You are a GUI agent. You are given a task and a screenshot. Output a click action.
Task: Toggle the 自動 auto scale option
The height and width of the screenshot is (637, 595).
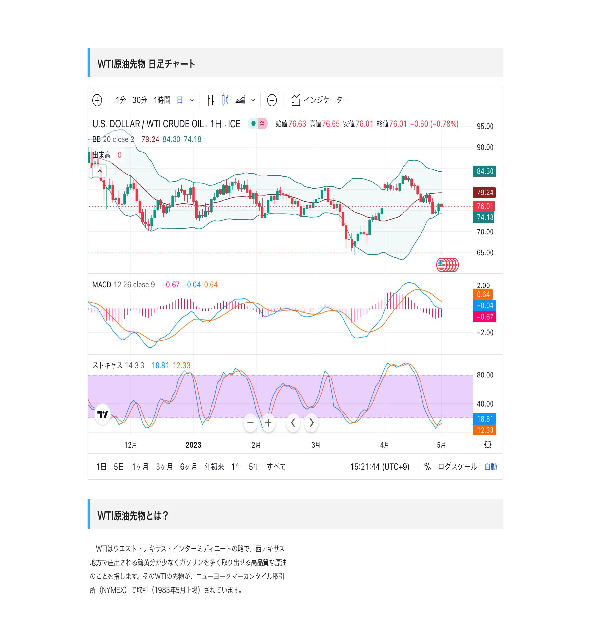pyautogui.click(x=491, y=467)
